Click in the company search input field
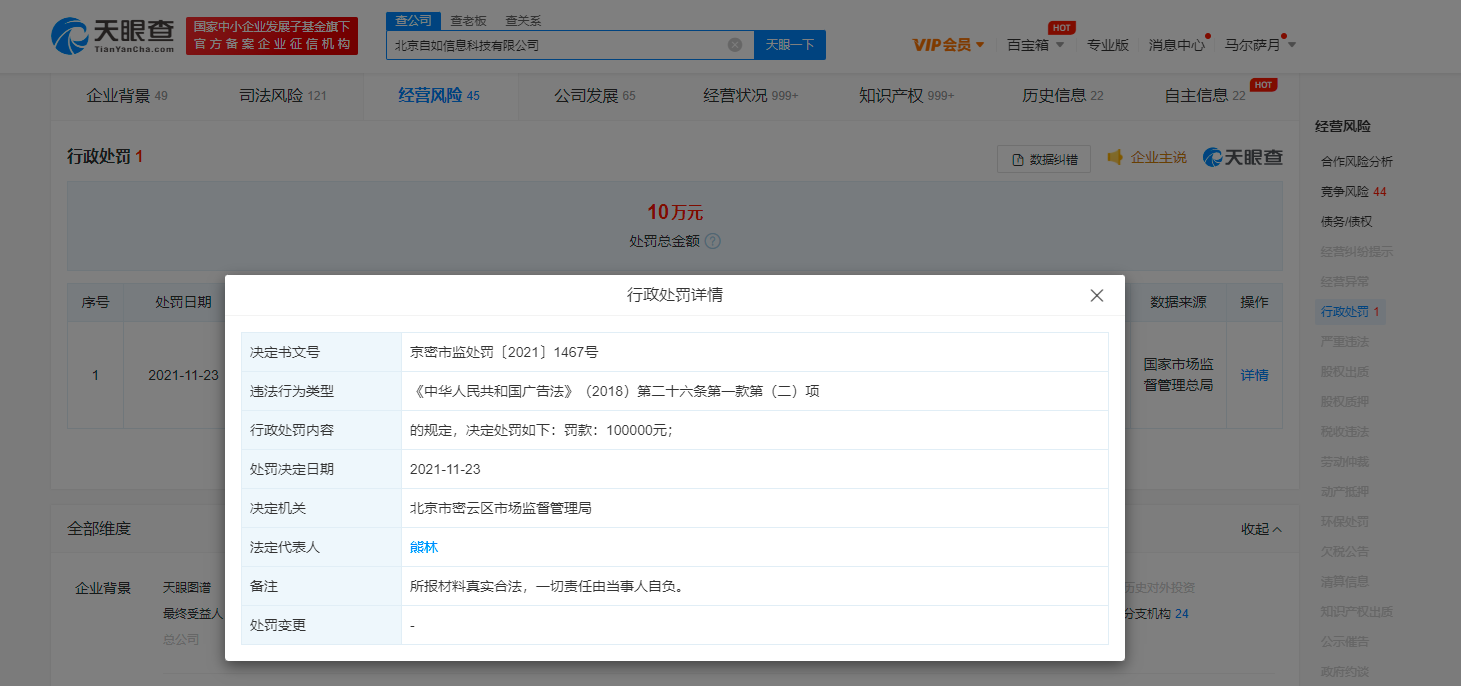This screenshot has height=686, width=1461. click(555, 45)
